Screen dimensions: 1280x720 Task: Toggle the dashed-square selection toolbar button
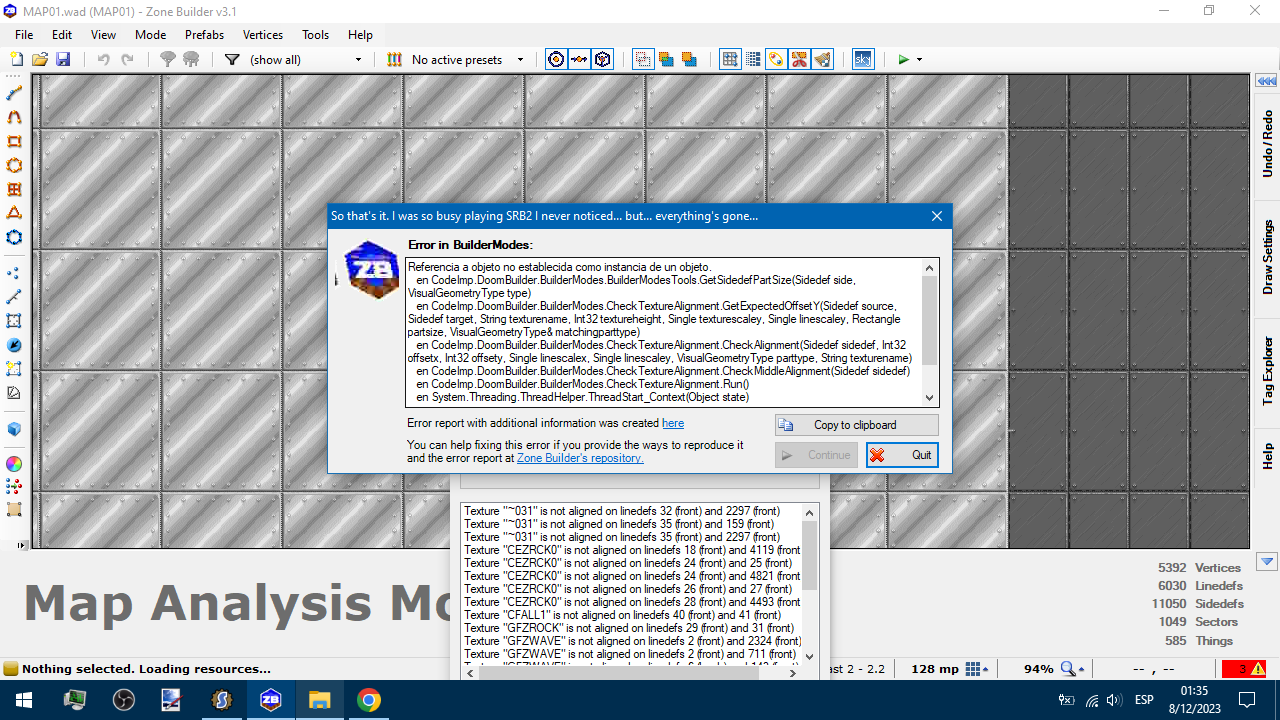click(642, 60)
